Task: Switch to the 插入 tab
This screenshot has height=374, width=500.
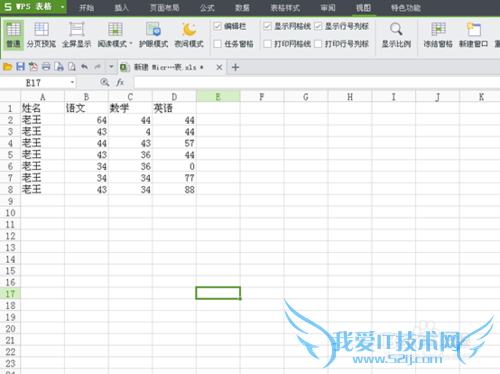Action: click(x=122, y=8)
